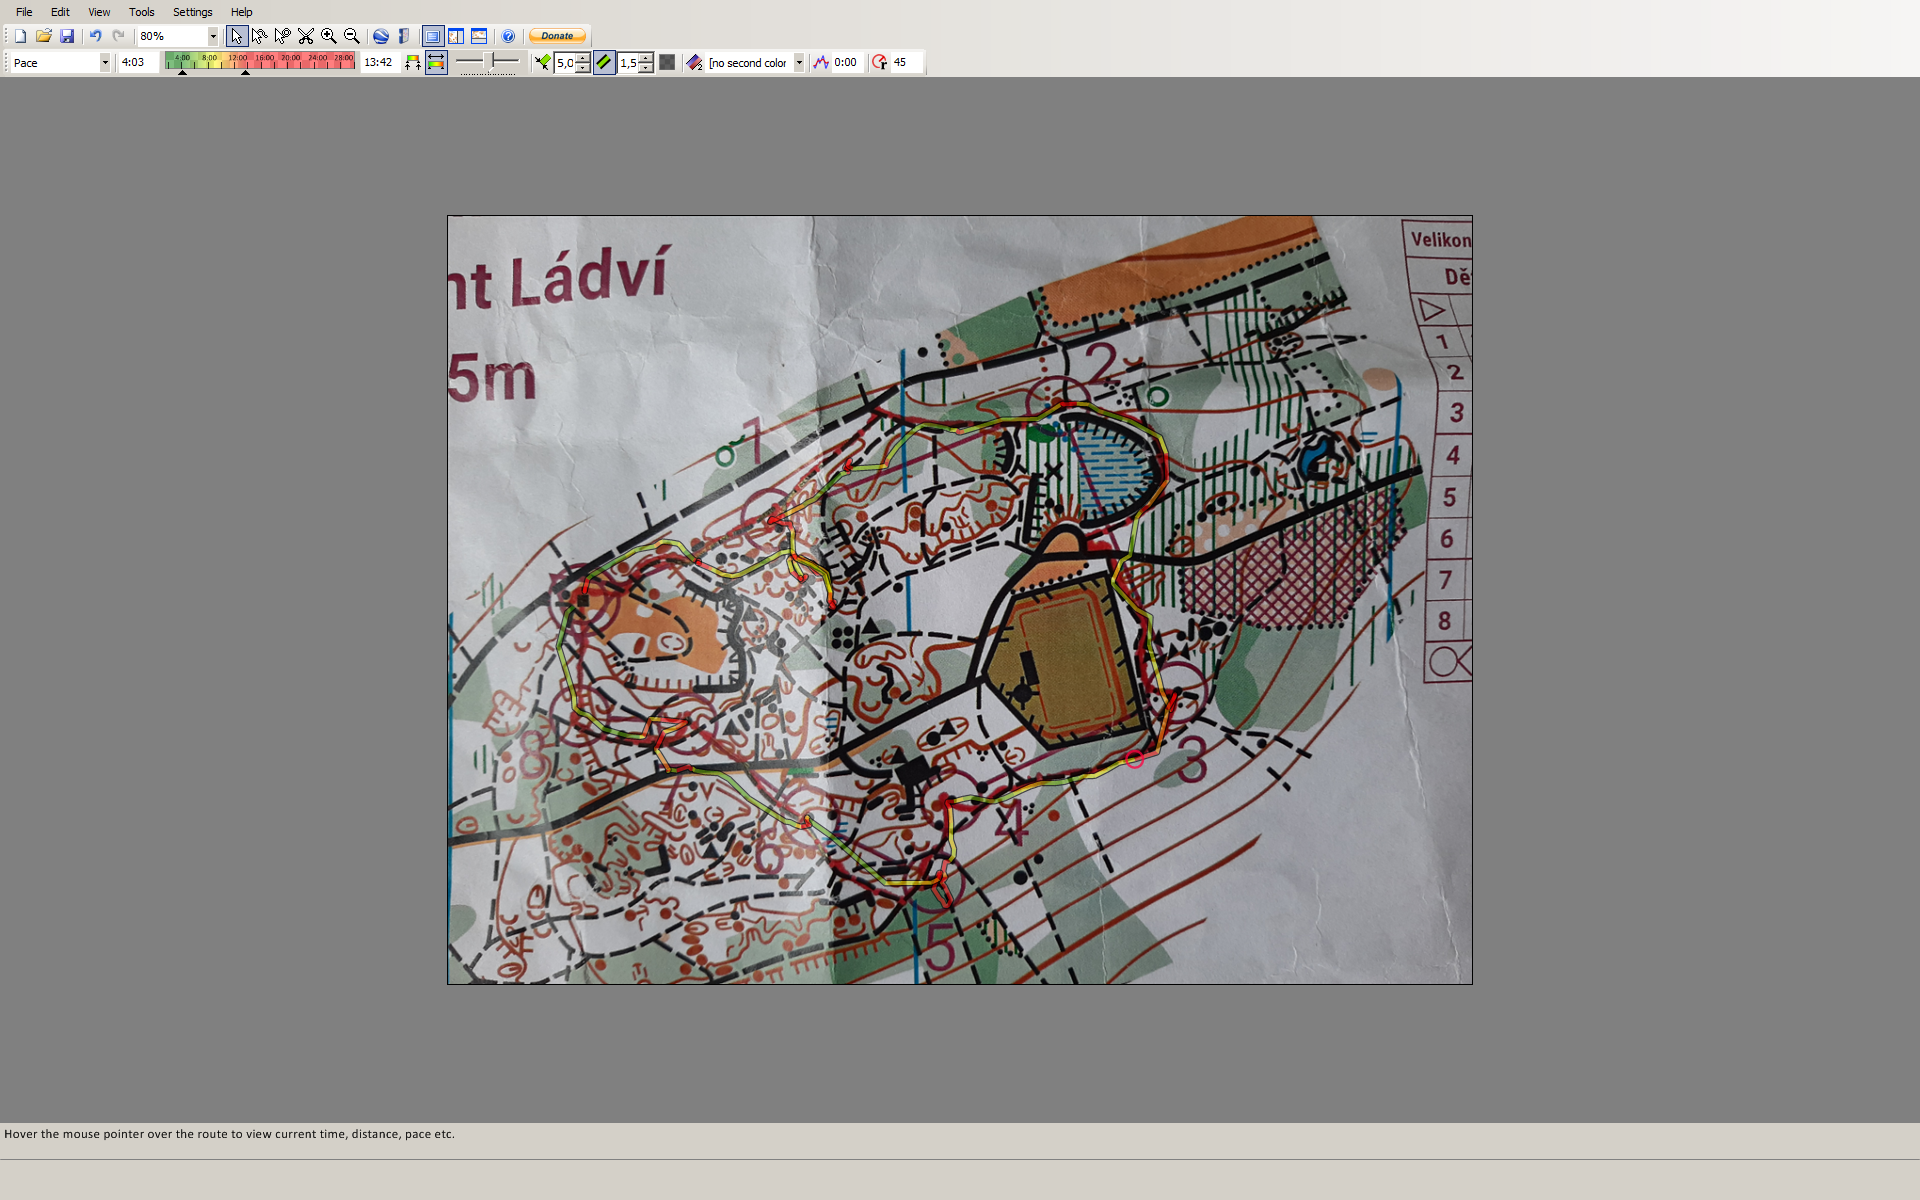Open the File menu
The height and width of the screenshot is (1200, 1920).
[x=24, y=12]
